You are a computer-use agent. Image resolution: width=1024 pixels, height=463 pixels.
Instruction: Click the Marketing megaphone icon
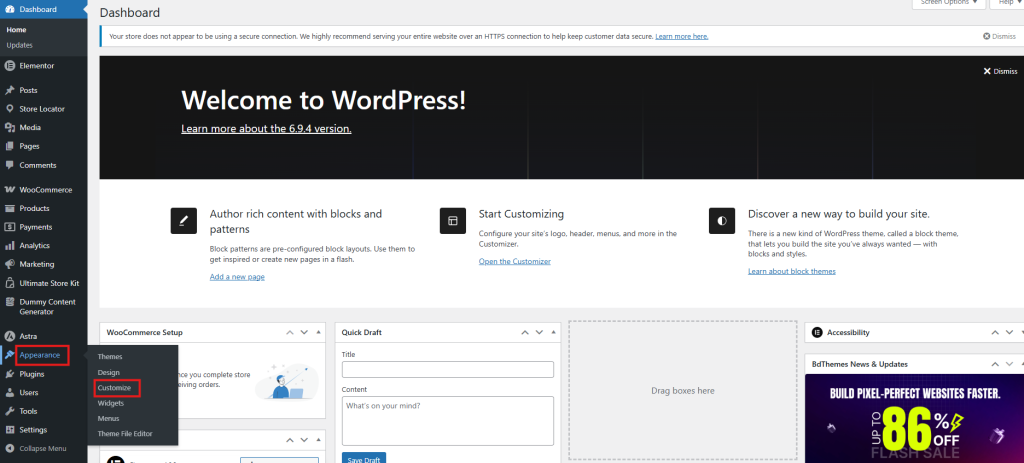[x=9, y=264]
